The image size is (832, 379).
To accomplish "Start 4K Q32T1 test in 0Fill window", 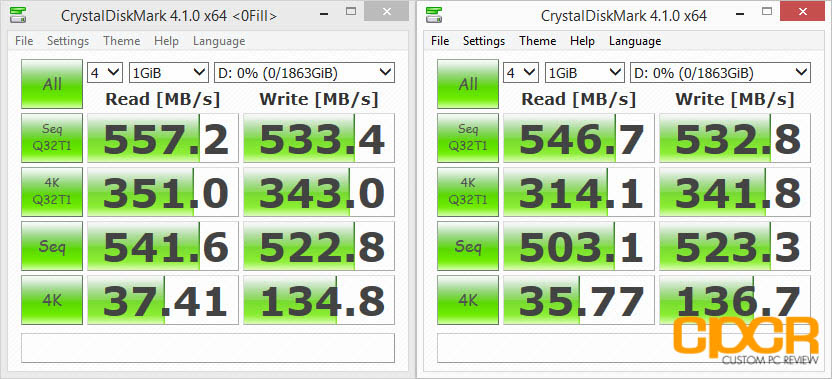I will tap(52, 192).
